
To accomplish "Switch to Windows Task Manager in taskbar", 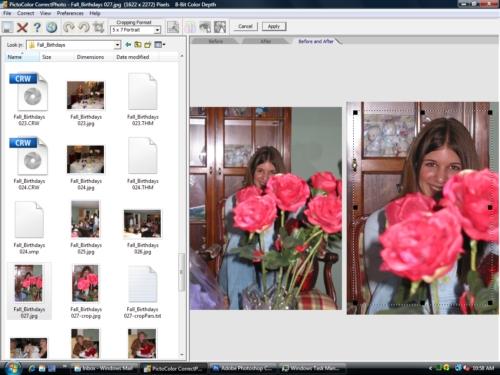I will 311,368.
